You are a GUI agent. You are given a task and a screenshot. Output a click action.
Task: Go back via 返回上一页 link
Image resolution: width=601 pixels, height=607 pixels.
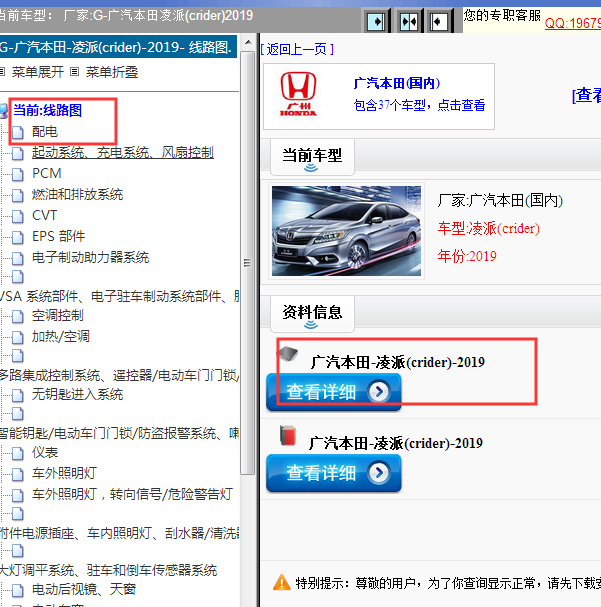coord(297,49)
